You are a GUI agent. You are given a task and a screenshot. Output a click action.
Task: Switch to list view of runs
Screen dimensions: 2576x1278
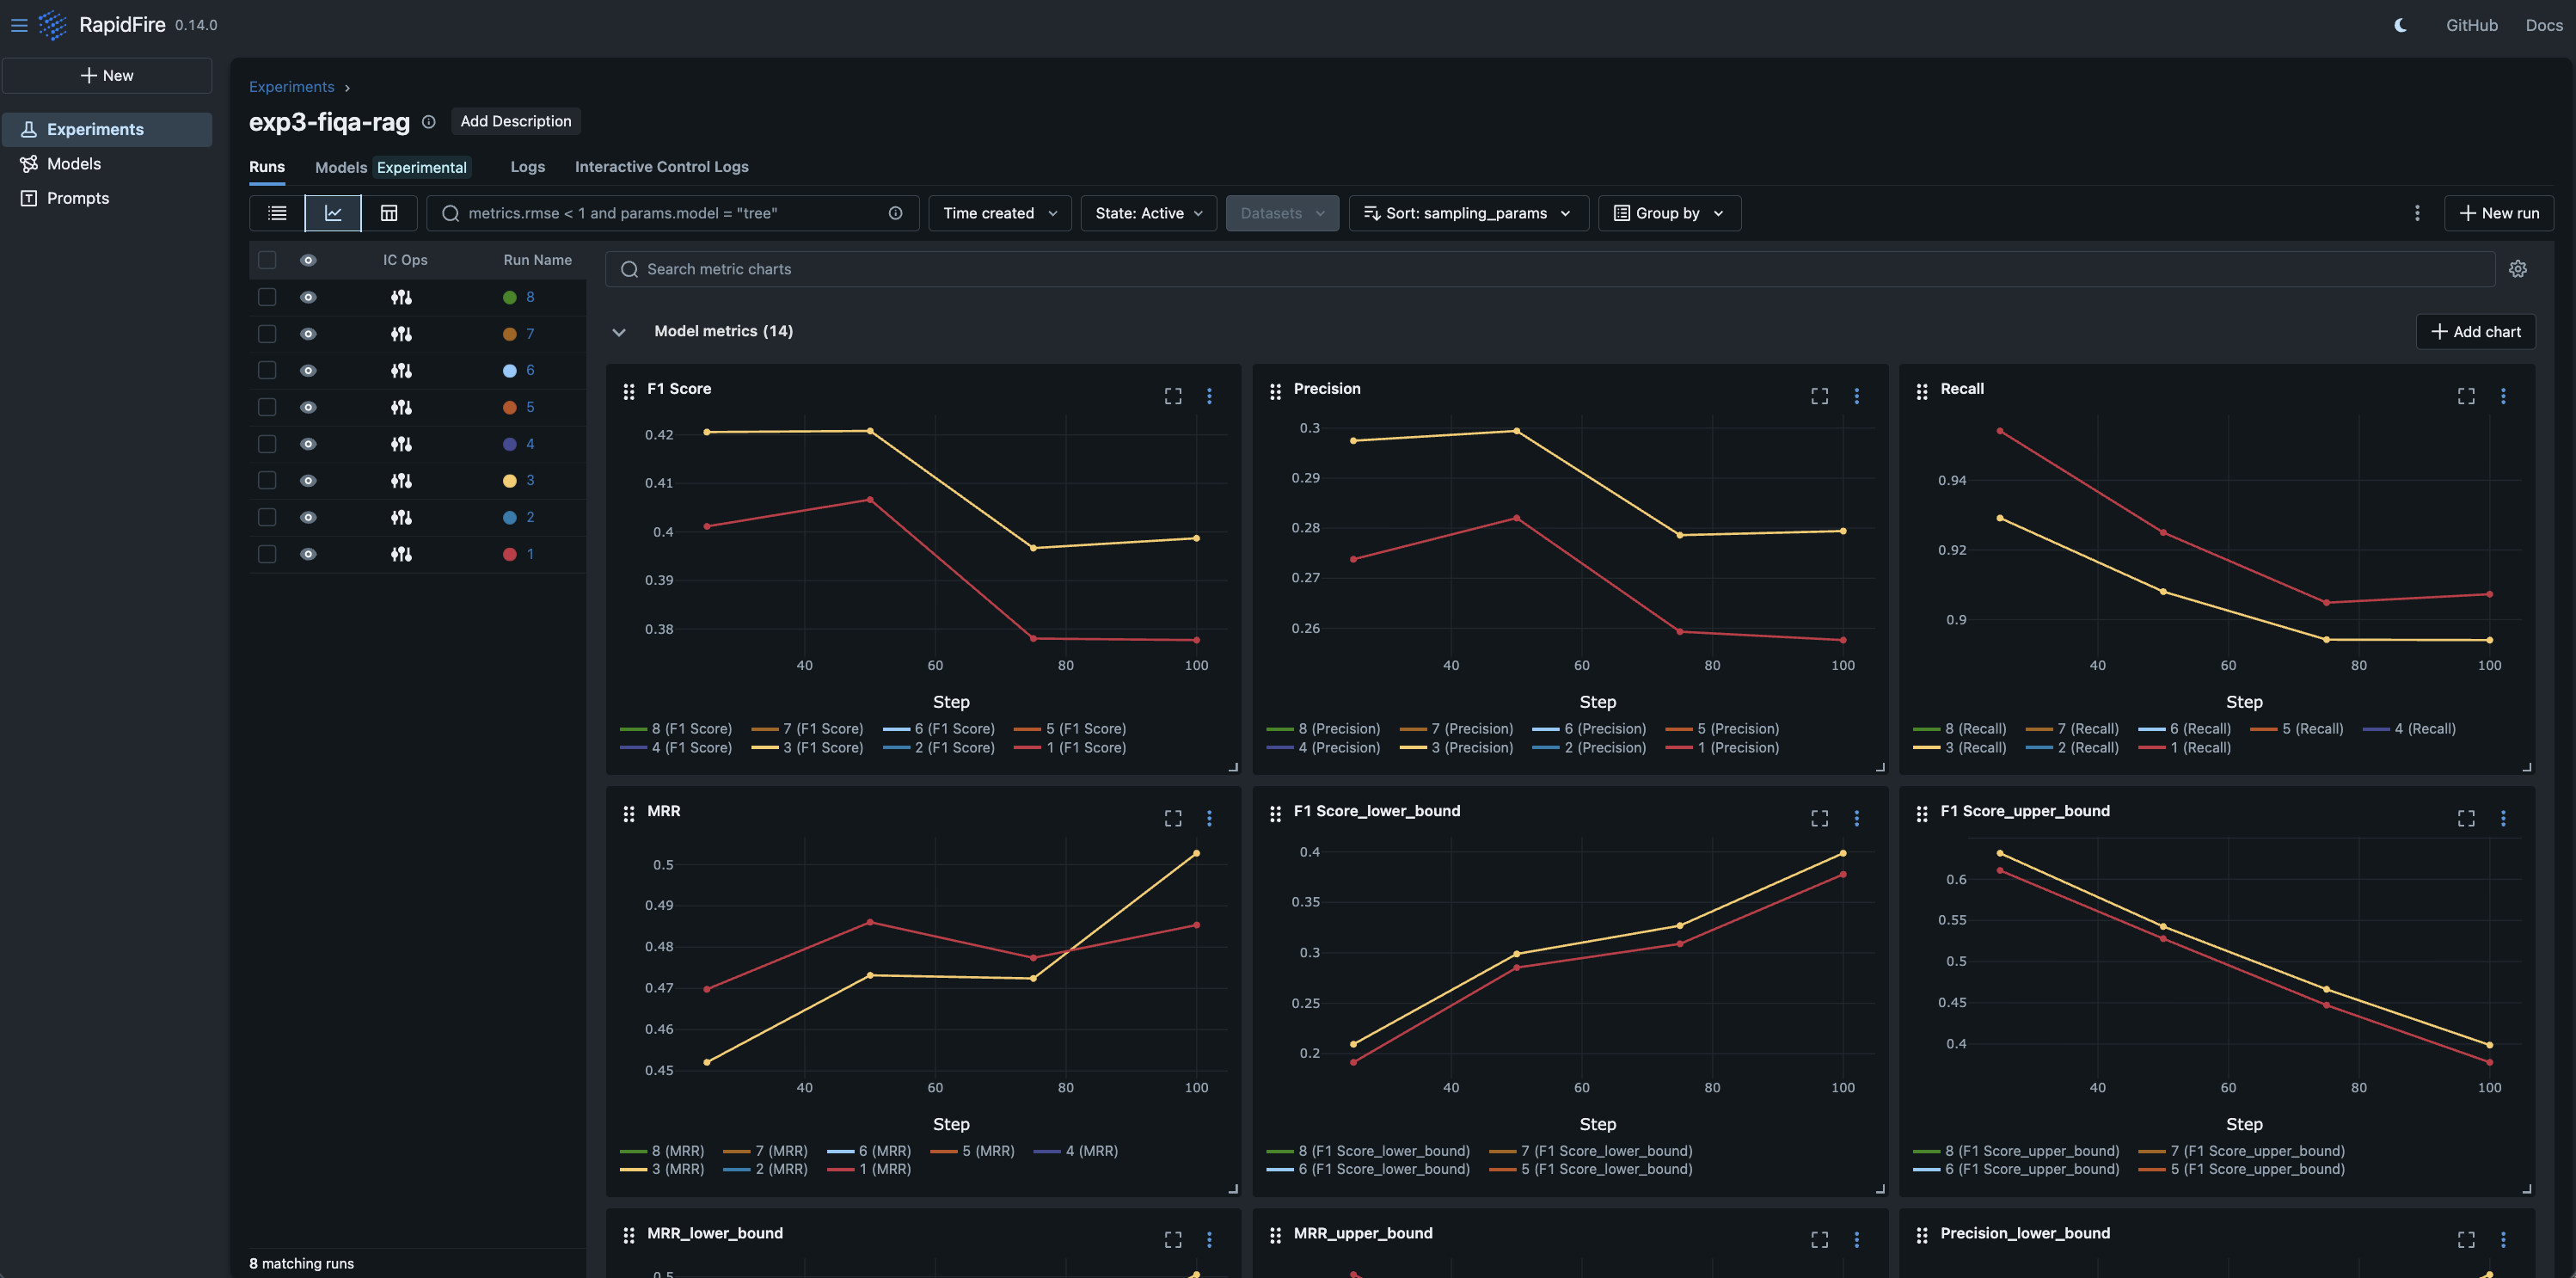tap(276, 212)
